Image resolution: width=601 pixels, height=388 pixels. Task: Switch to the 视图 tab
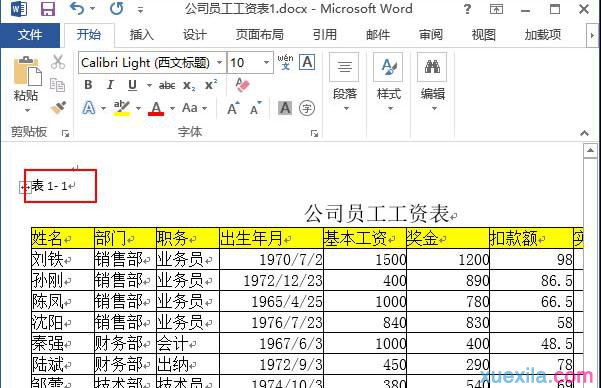[x=483, y=35]
